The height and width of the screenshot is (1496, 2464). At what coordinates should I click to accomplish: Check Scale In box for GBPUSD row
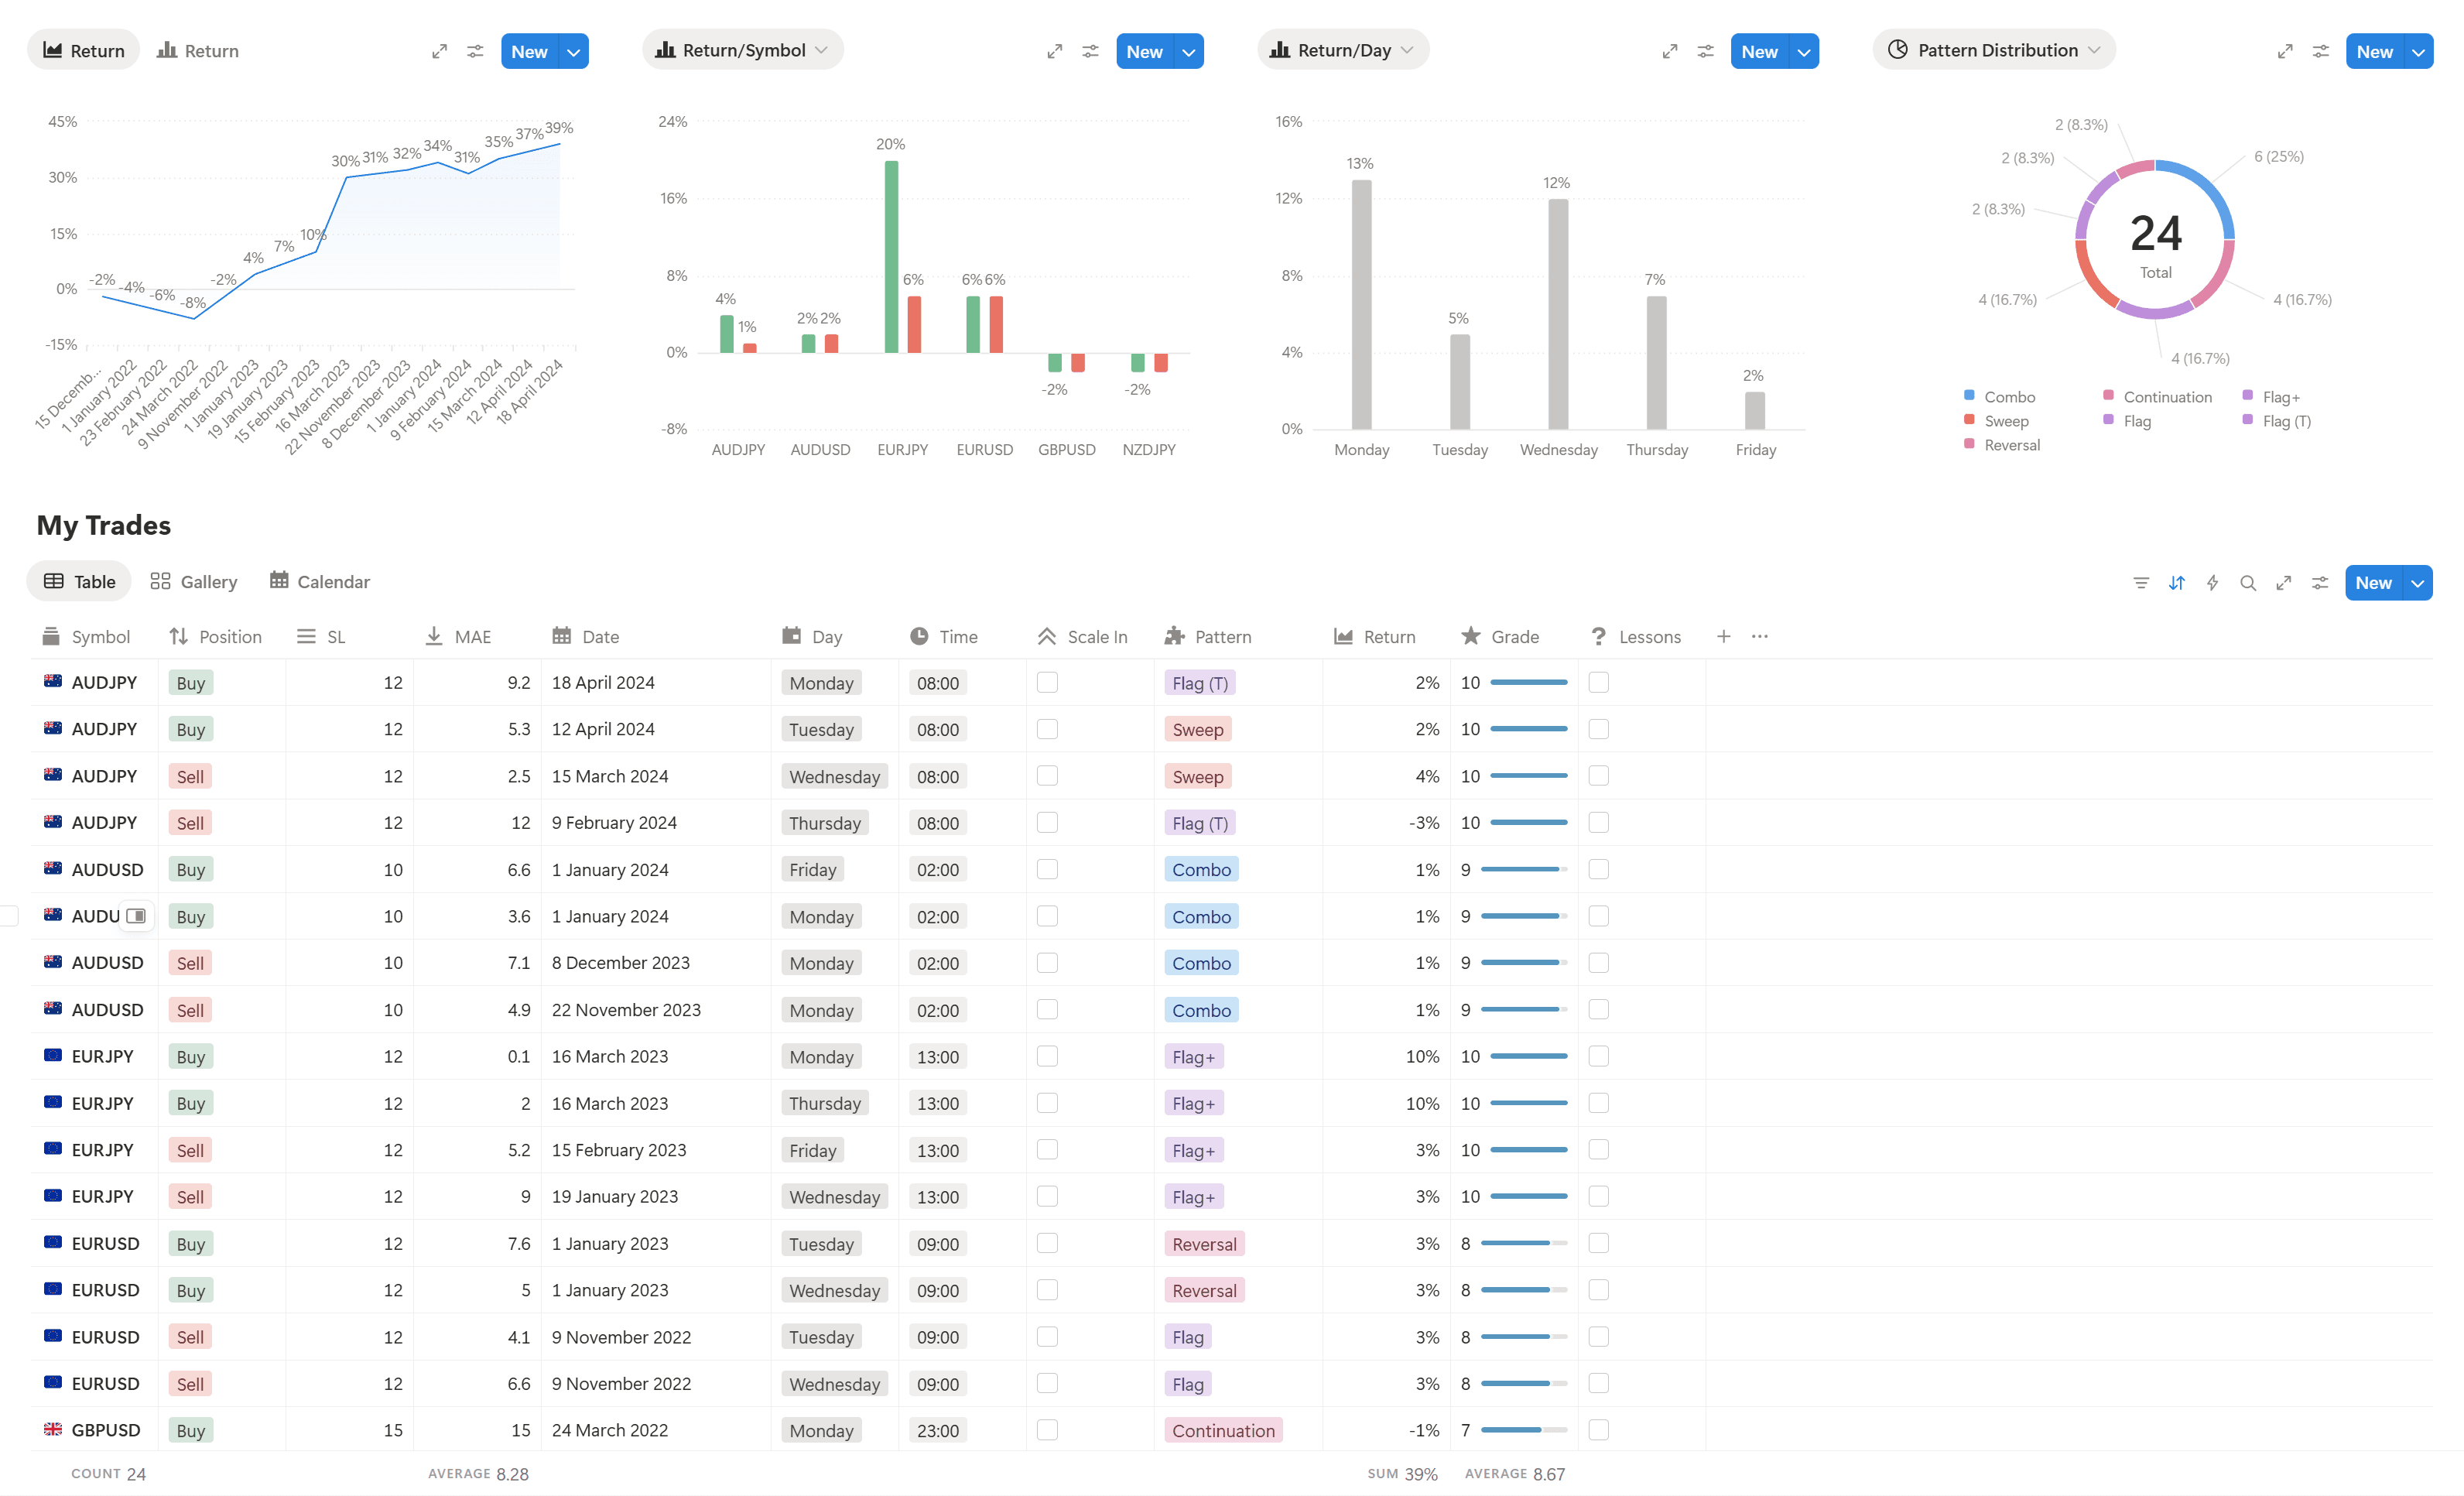click(1047, 1430)
